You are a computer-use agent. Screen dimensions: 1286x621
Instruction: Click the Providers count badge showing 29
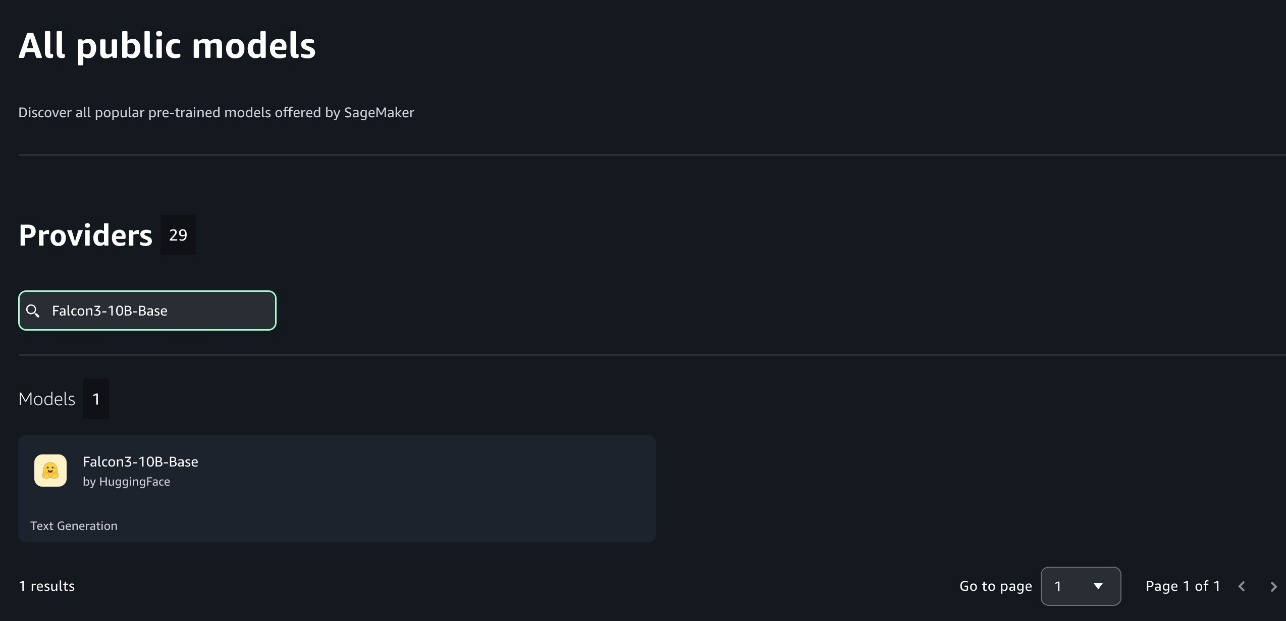pyautogui.click(x=178, y=235)
